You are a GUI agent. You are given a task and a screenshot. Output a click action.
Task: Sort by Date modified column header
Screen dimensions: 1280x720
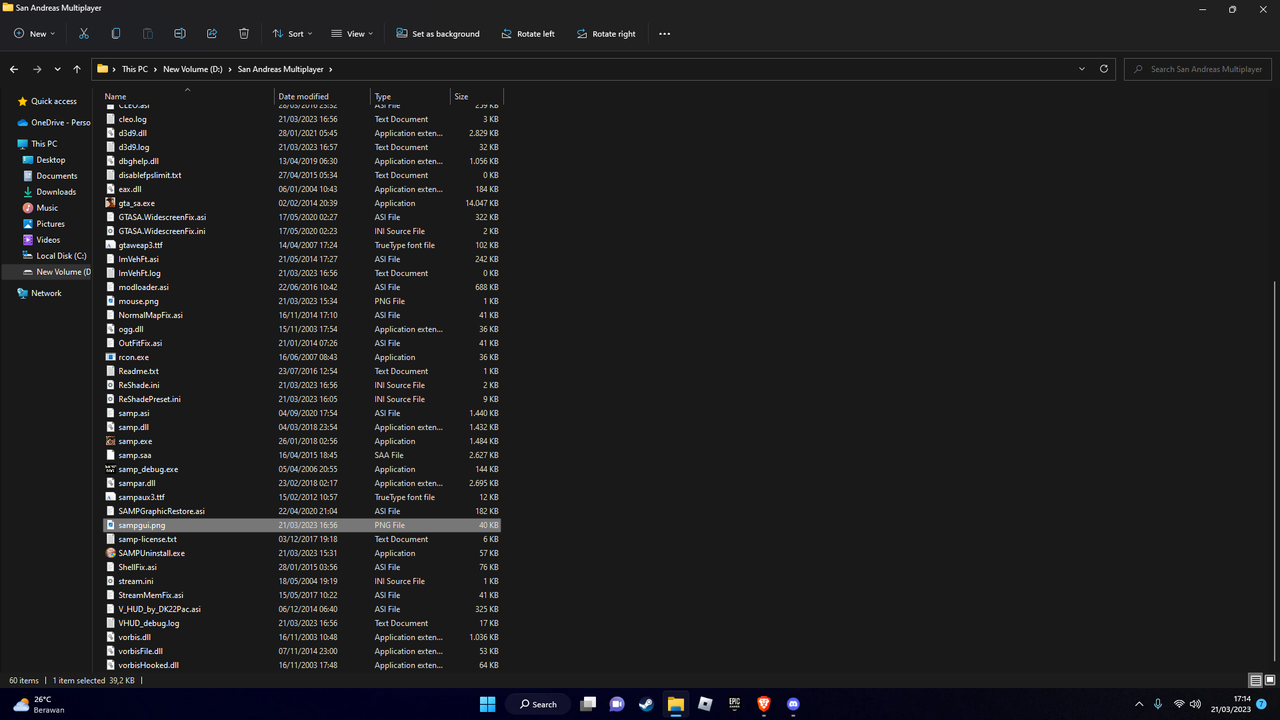click(x=323, y=97)
